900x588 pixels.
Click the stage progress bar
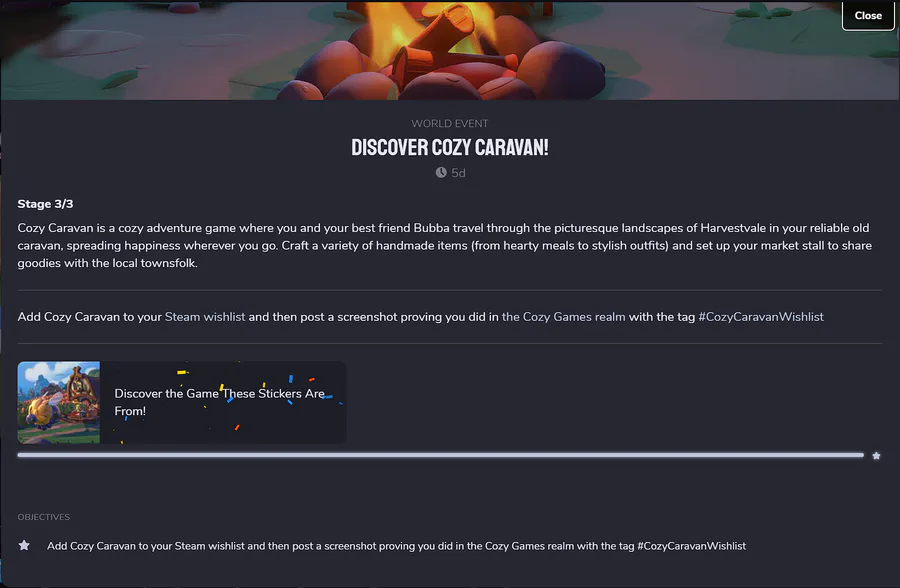[x=440, y=455]
